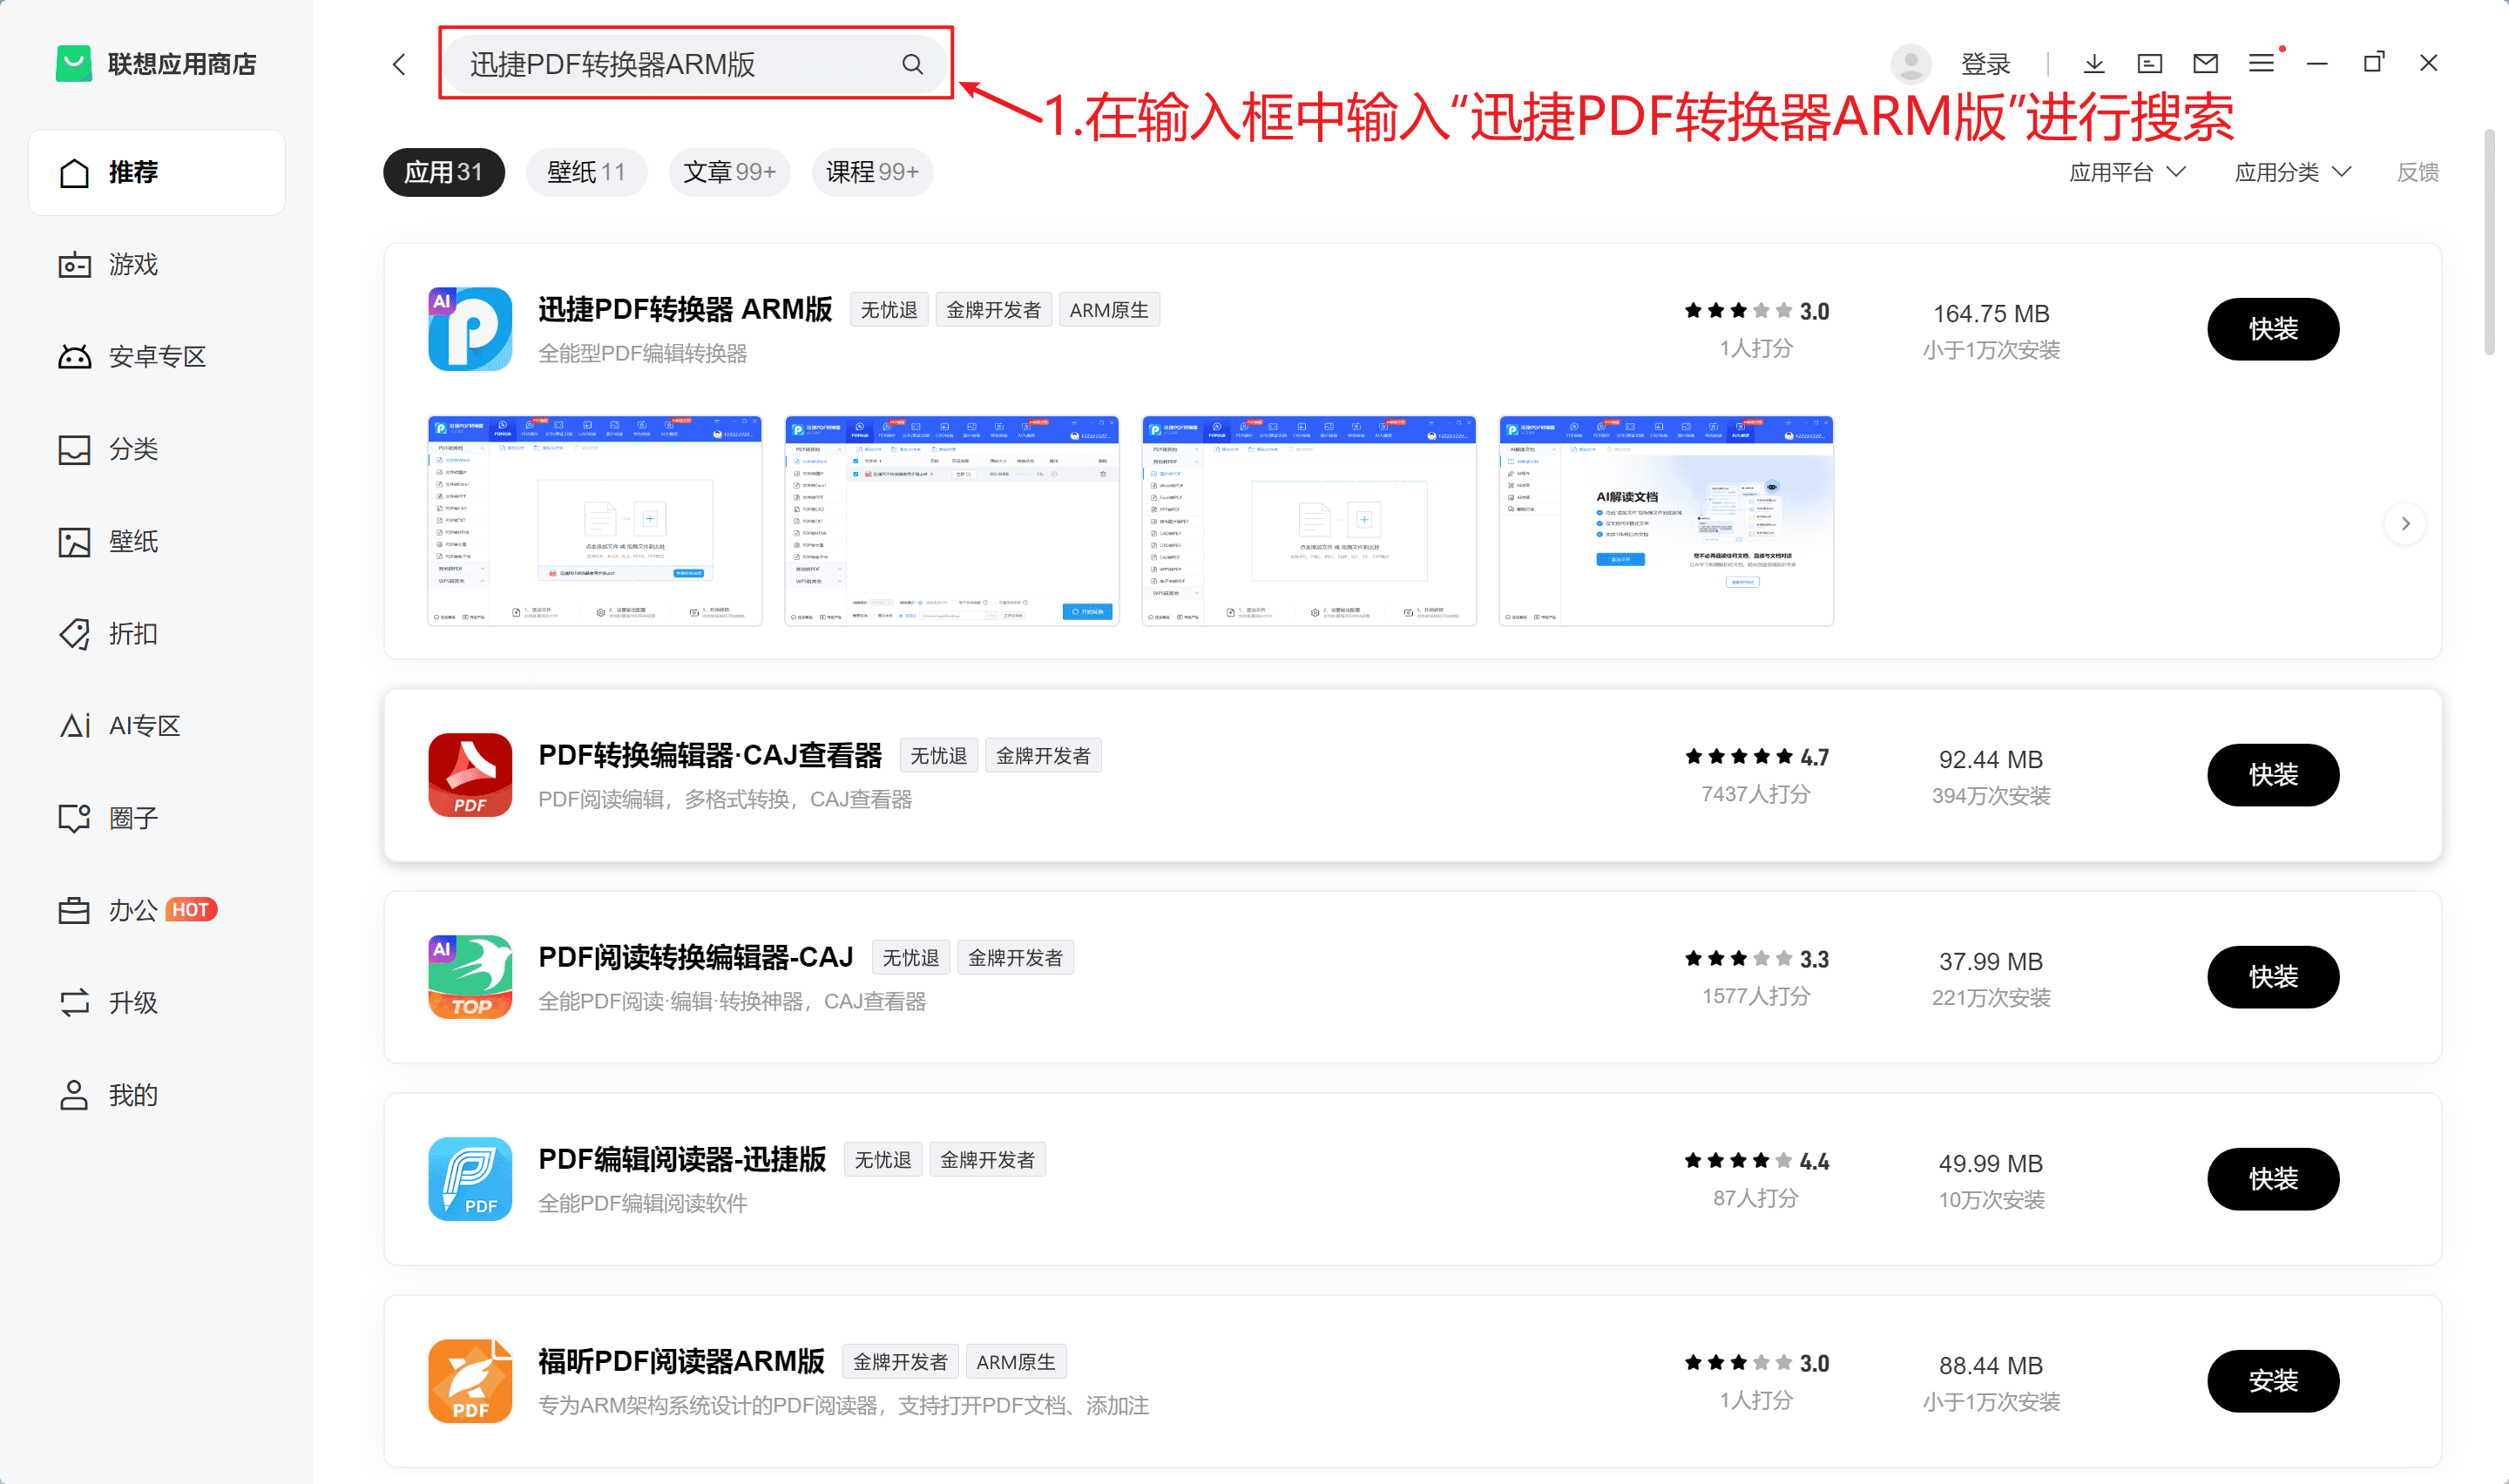Open 壁纸 in the sidebar
This screenshot has height=1484, width=2509.
coord(157,542)
